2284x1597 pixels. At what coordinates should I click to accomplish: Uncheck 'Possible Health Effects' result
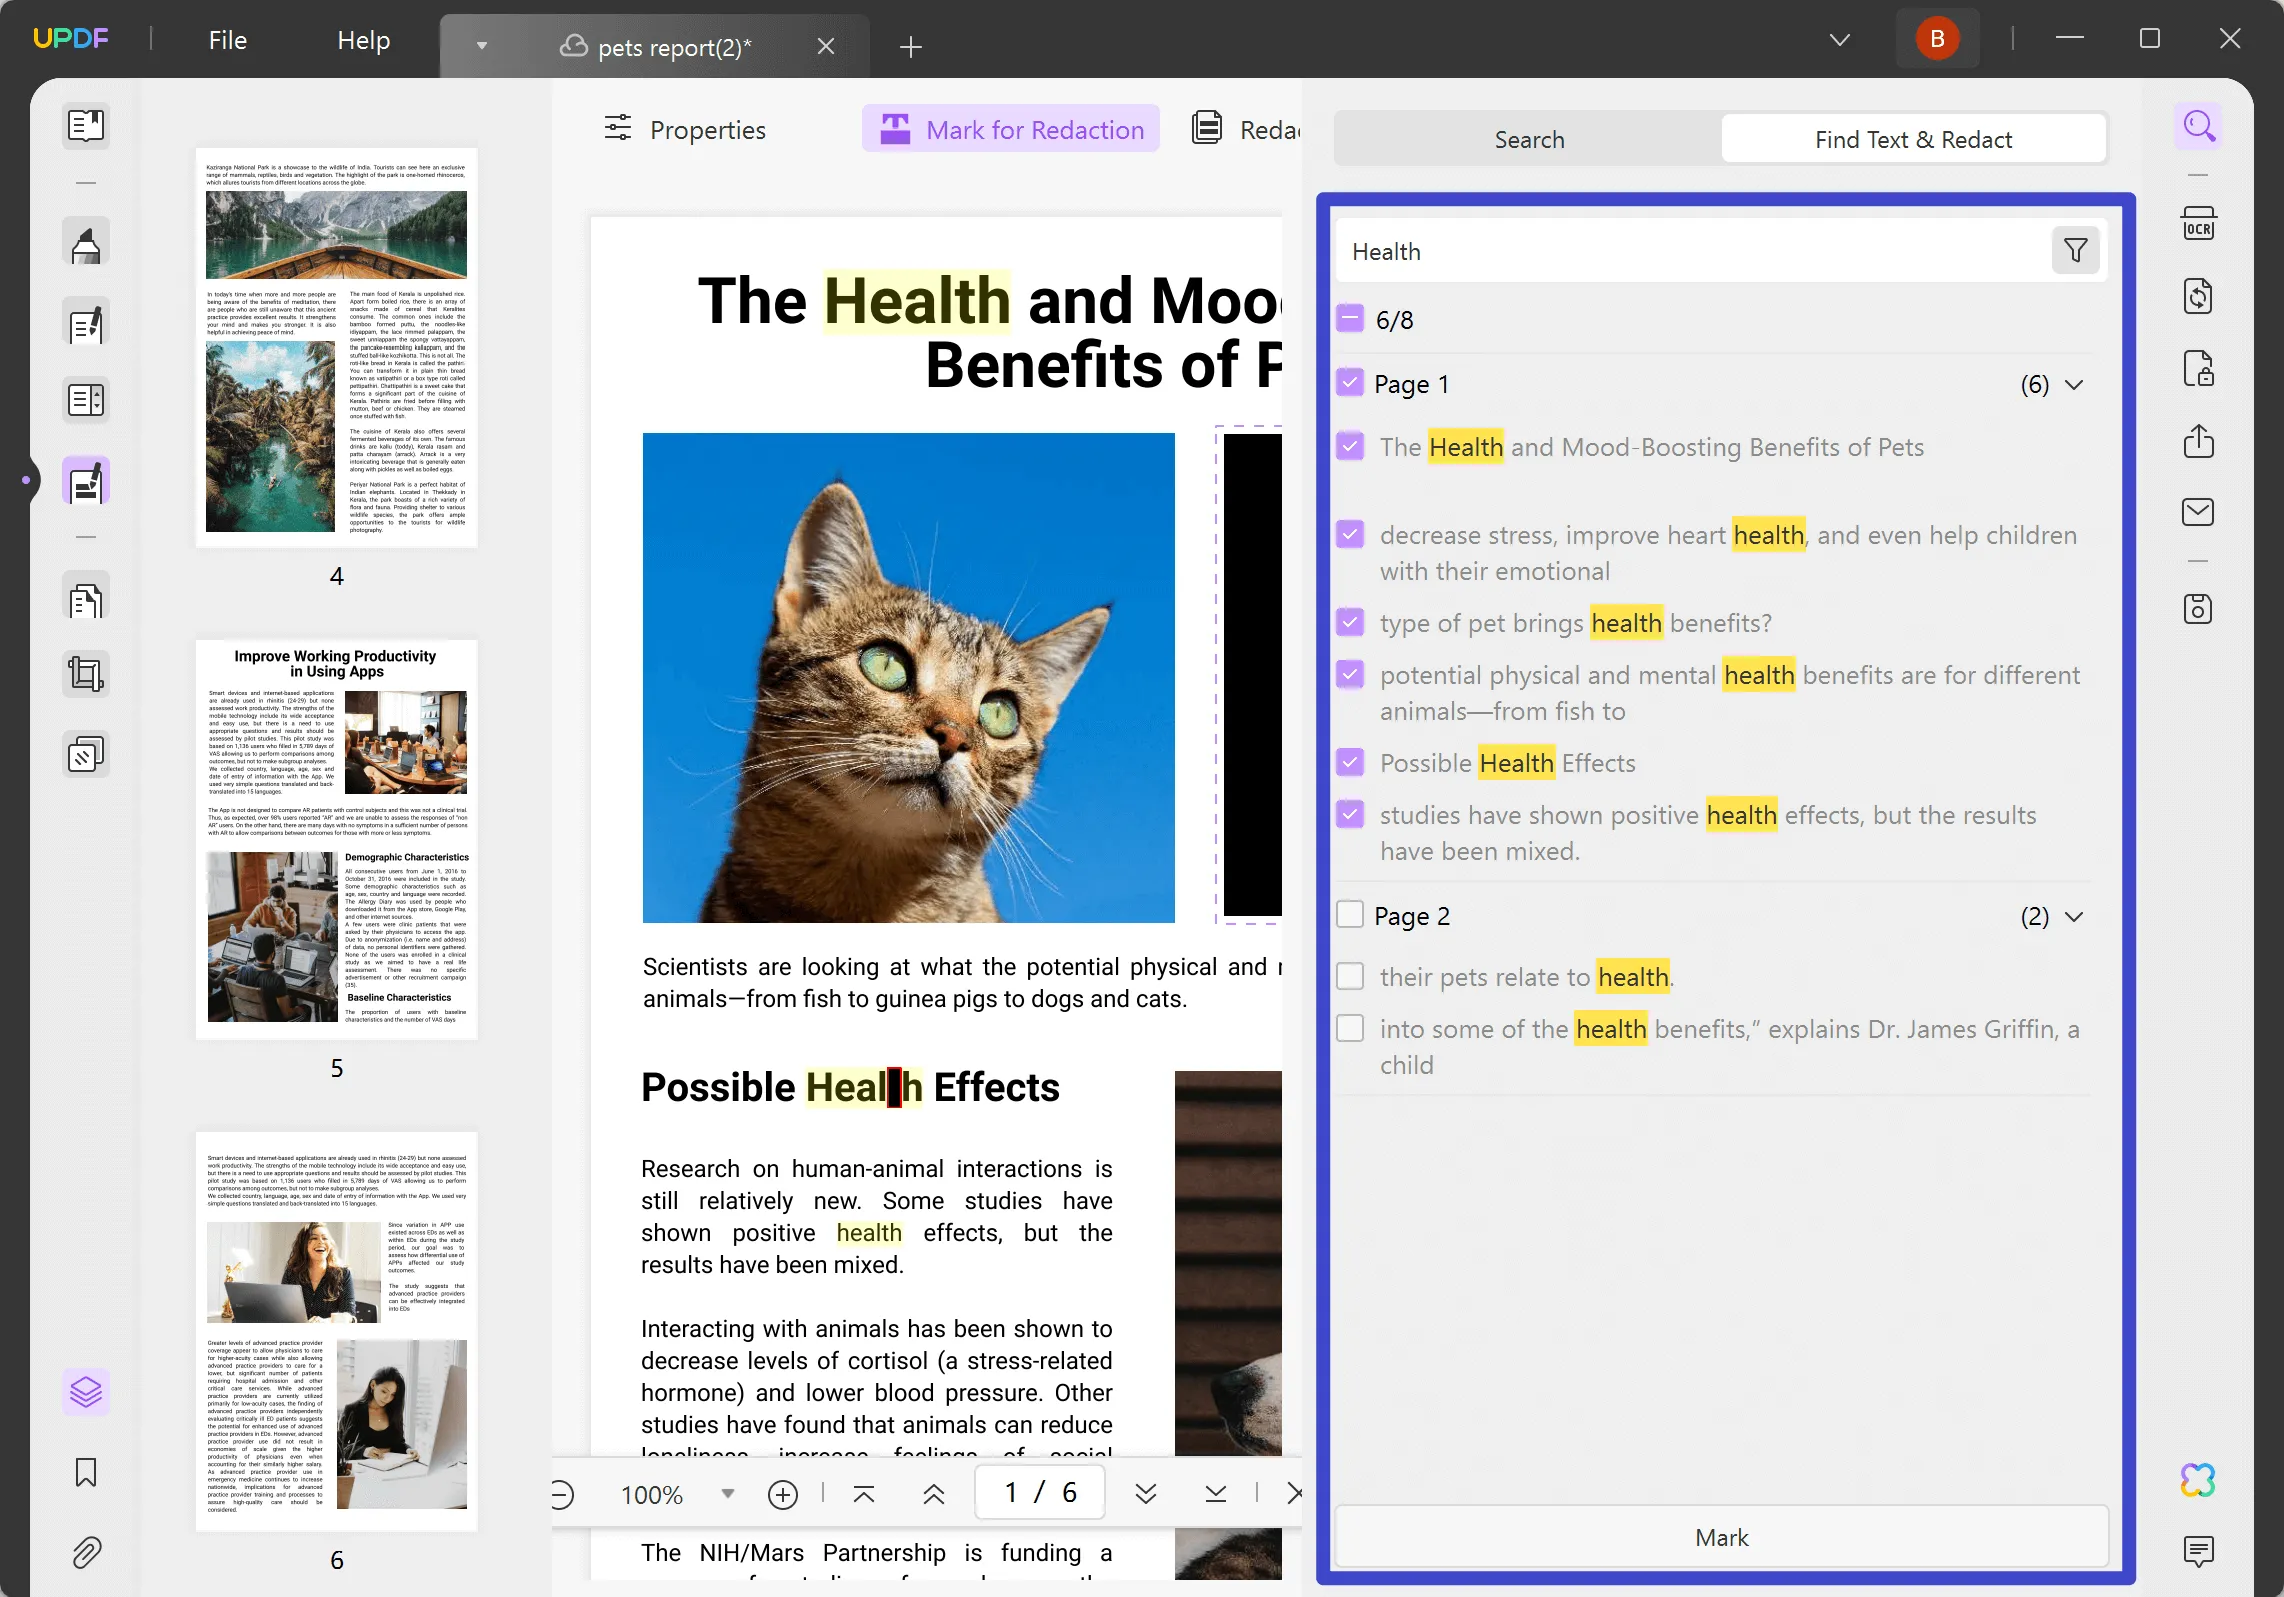tap(1352, 764)
